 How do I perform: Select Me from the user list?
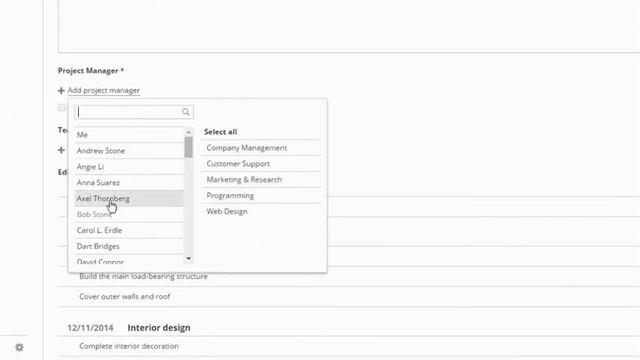pyautogui.click(x=129, y=135)
